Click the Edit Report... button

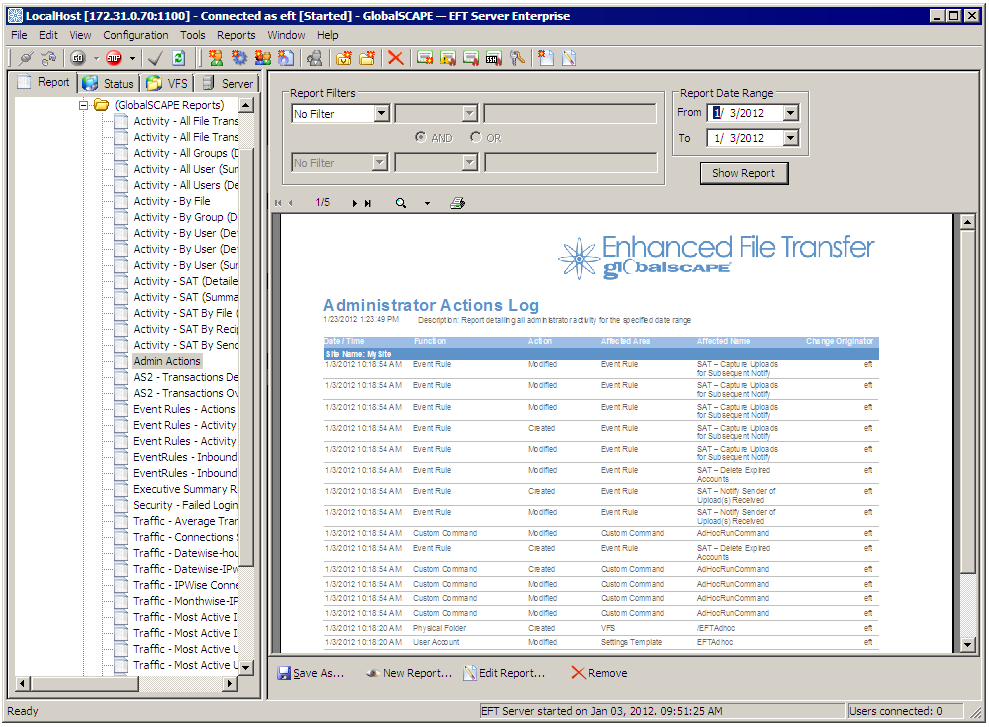tap(504, 673)
